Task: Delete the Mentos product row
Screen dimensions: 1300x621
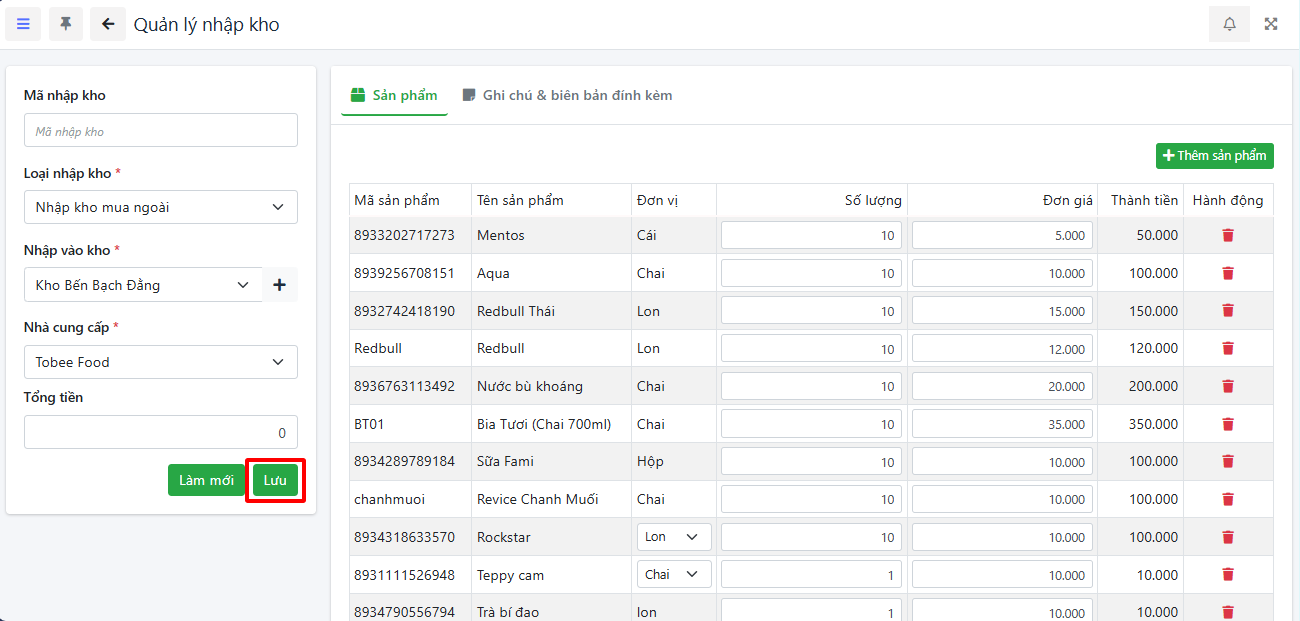Action: [1228, 235]
